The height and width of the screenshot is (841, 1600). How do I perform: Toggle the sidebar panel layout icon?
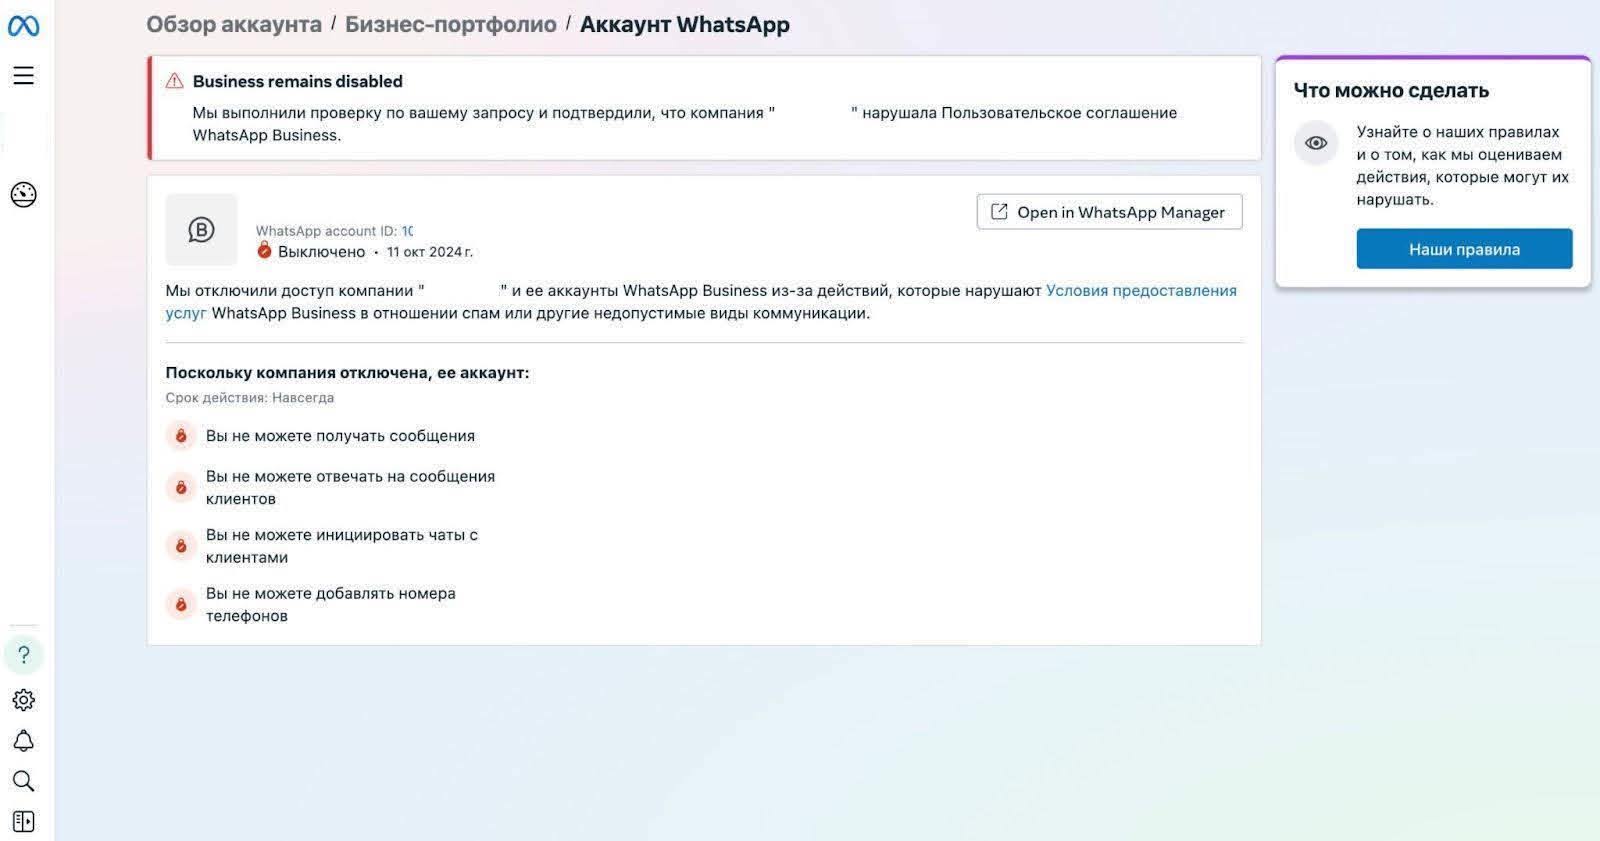click(23, 821)
